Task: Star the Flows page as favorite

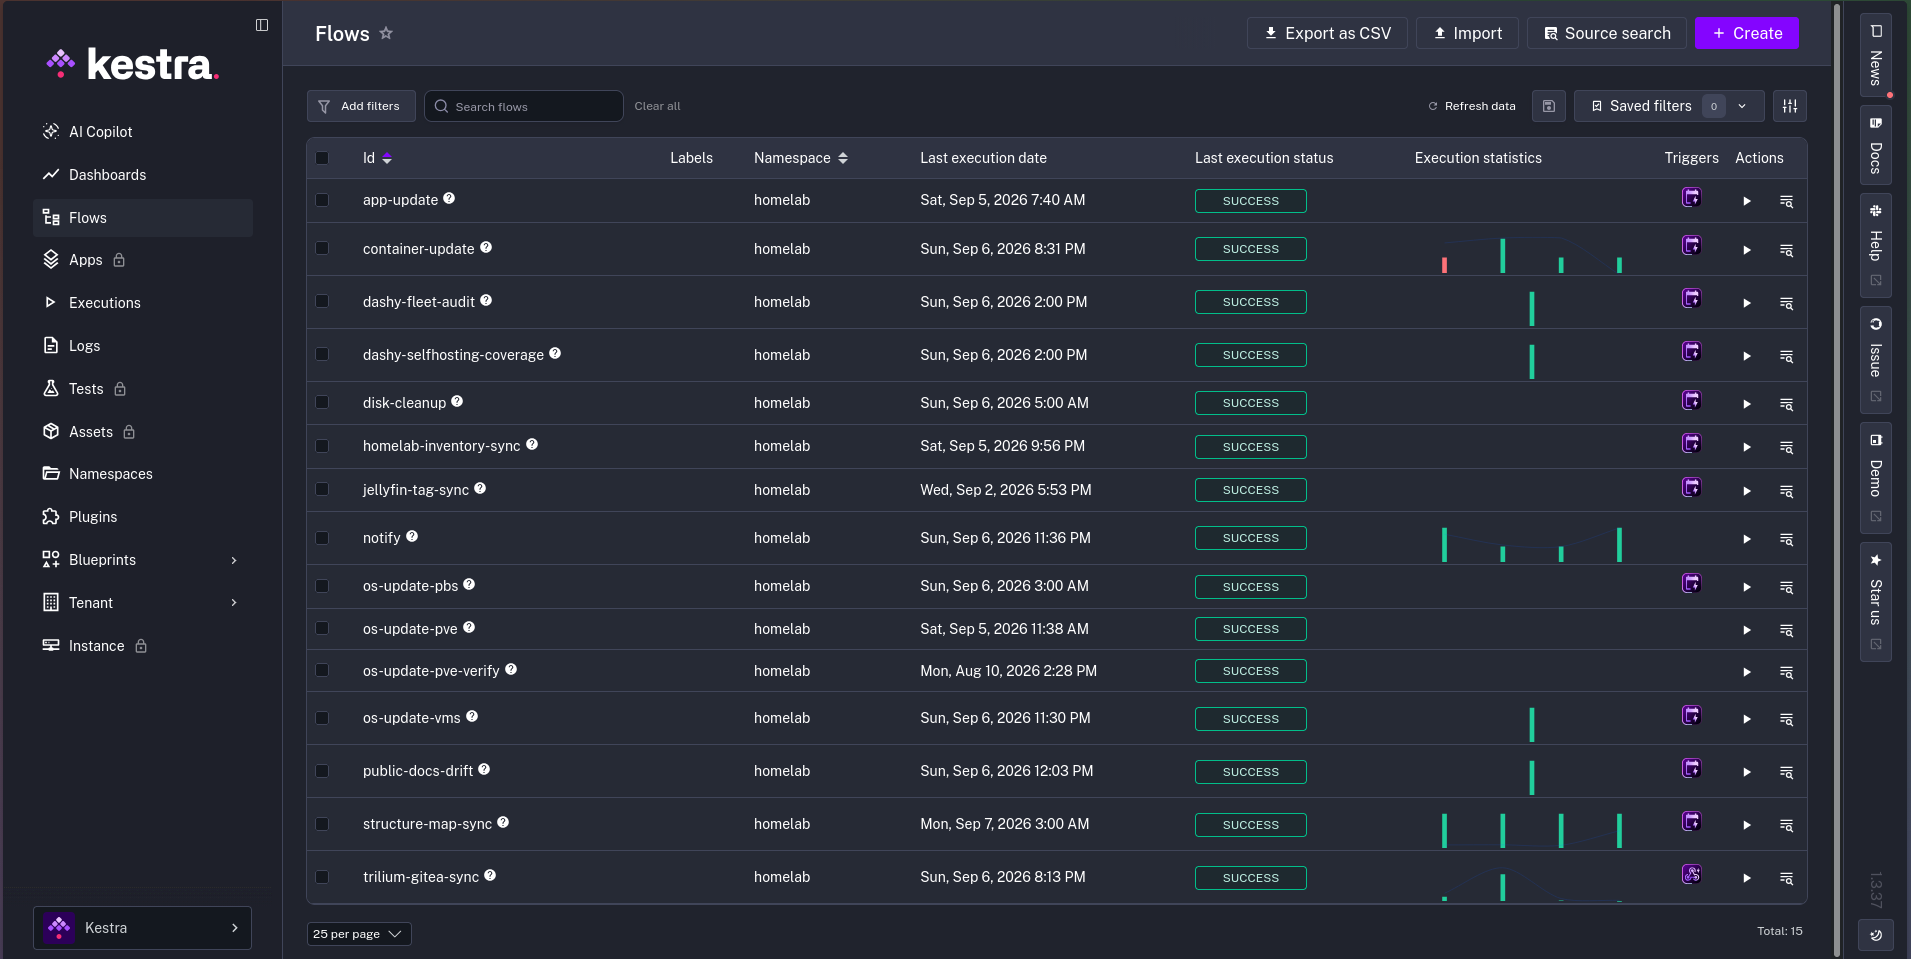Action: [386, 33]
